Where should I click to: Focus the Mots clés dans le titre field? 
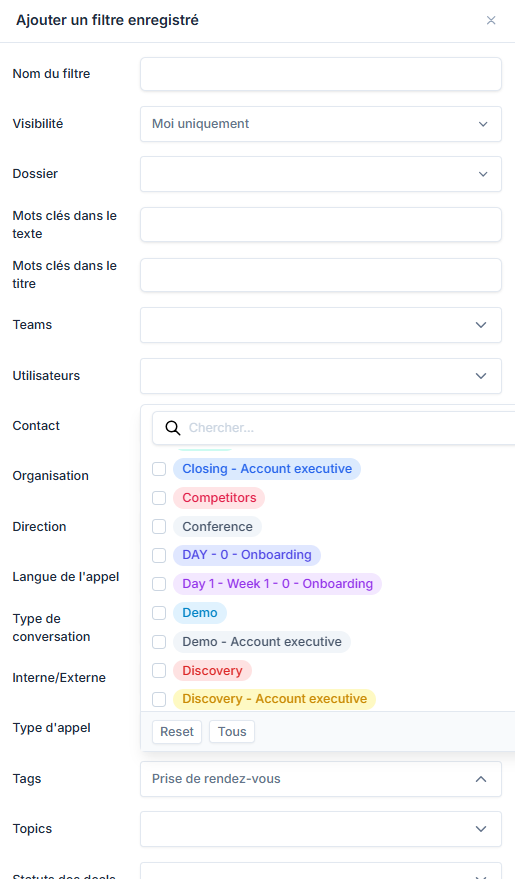point(321,275)
